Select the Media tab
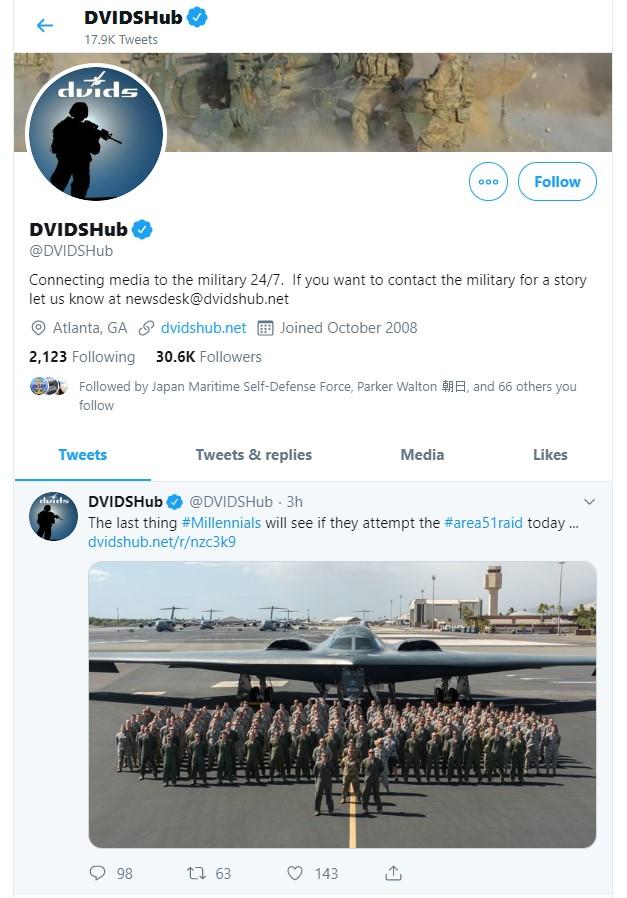Screen dimensions: 627x898 point(422,455)
